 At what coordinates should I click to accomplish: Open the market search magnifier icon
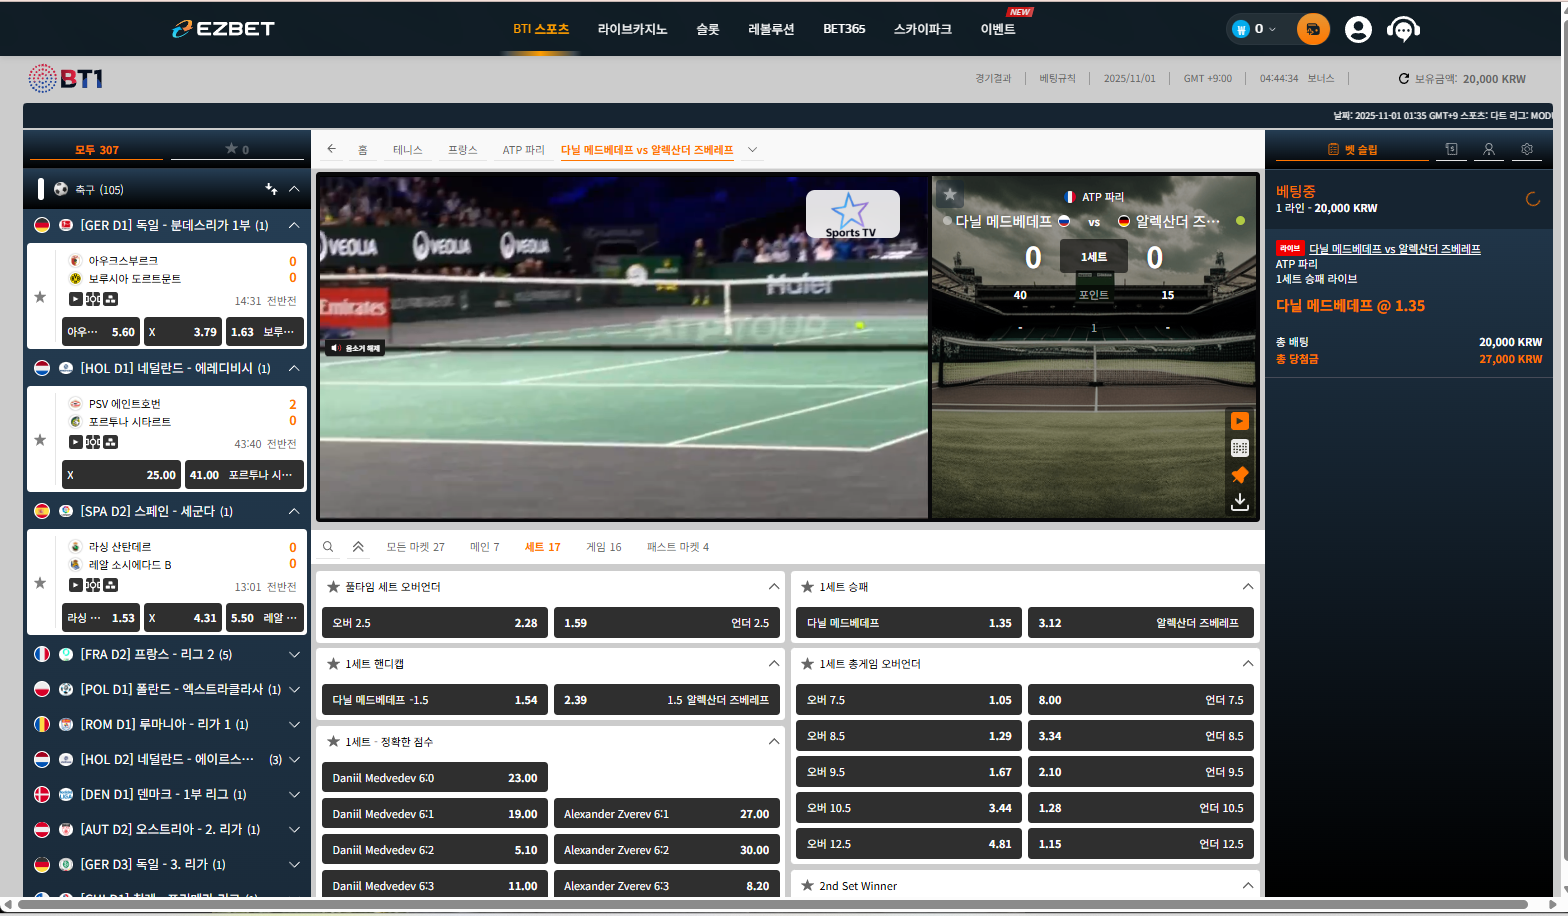328,547
